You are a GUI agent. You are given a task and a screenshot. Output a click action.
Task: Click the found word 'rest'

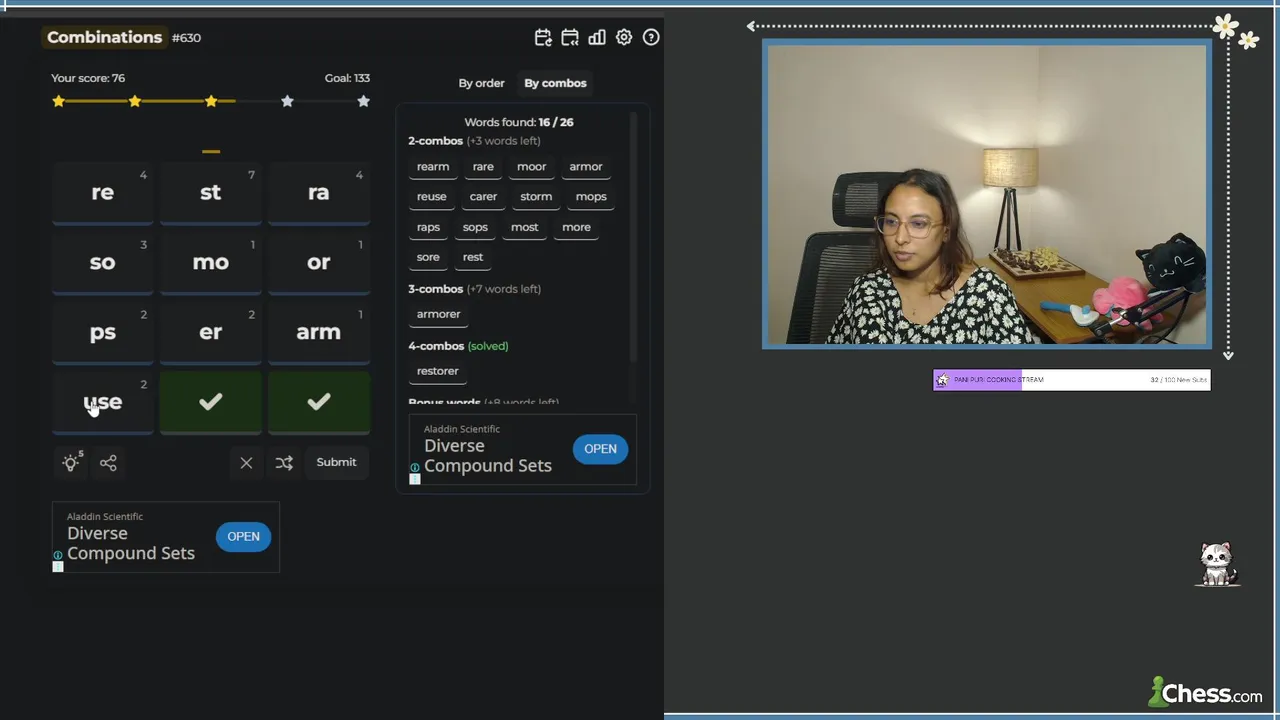[x=473, y=257]
